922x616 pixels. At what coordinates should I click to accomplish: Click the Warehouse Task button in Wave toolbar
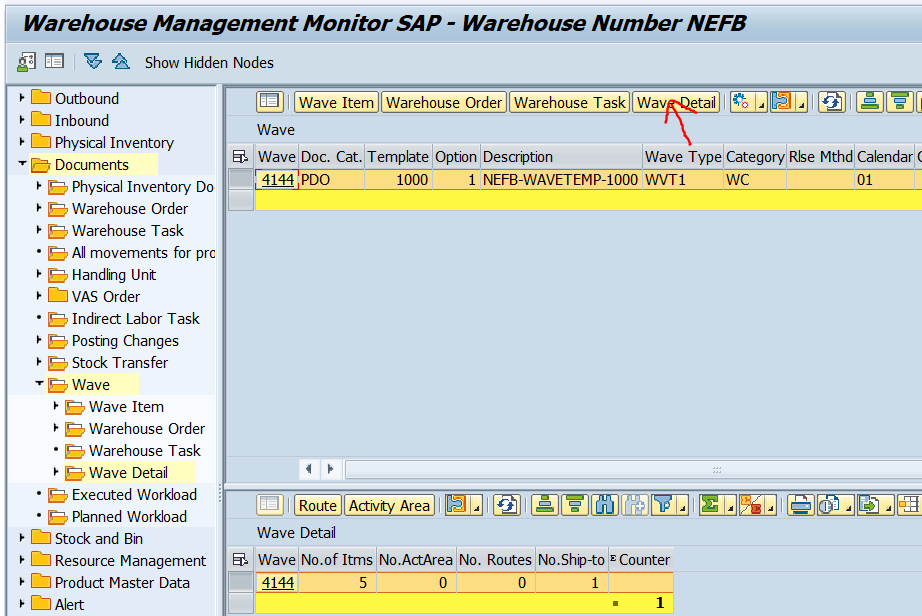[569, 102]
